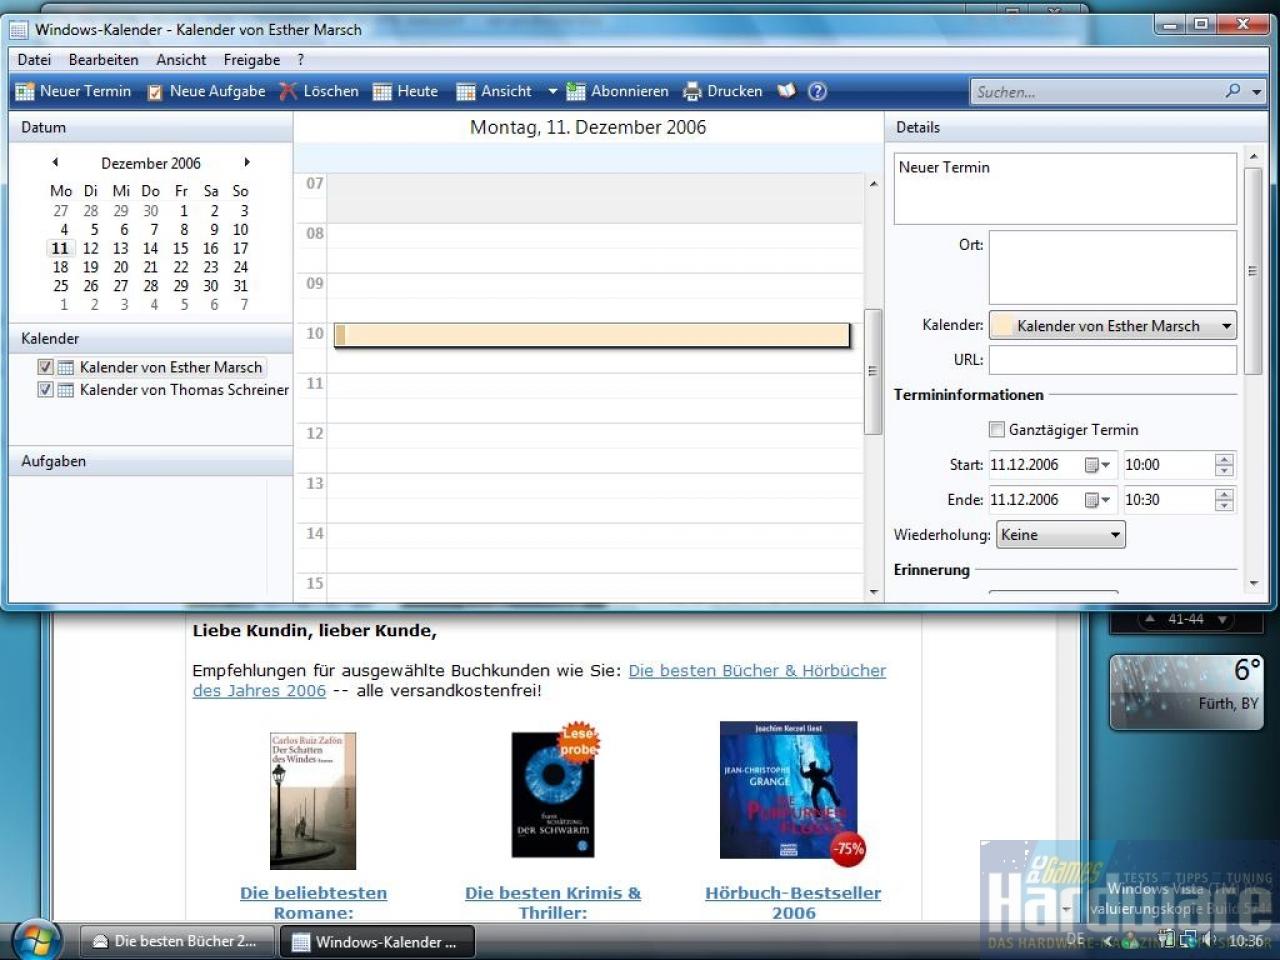Select 31 in December mini calendar
This screenshot has height=960, width=1280.
pyautogui.click(x=240, y=286)
